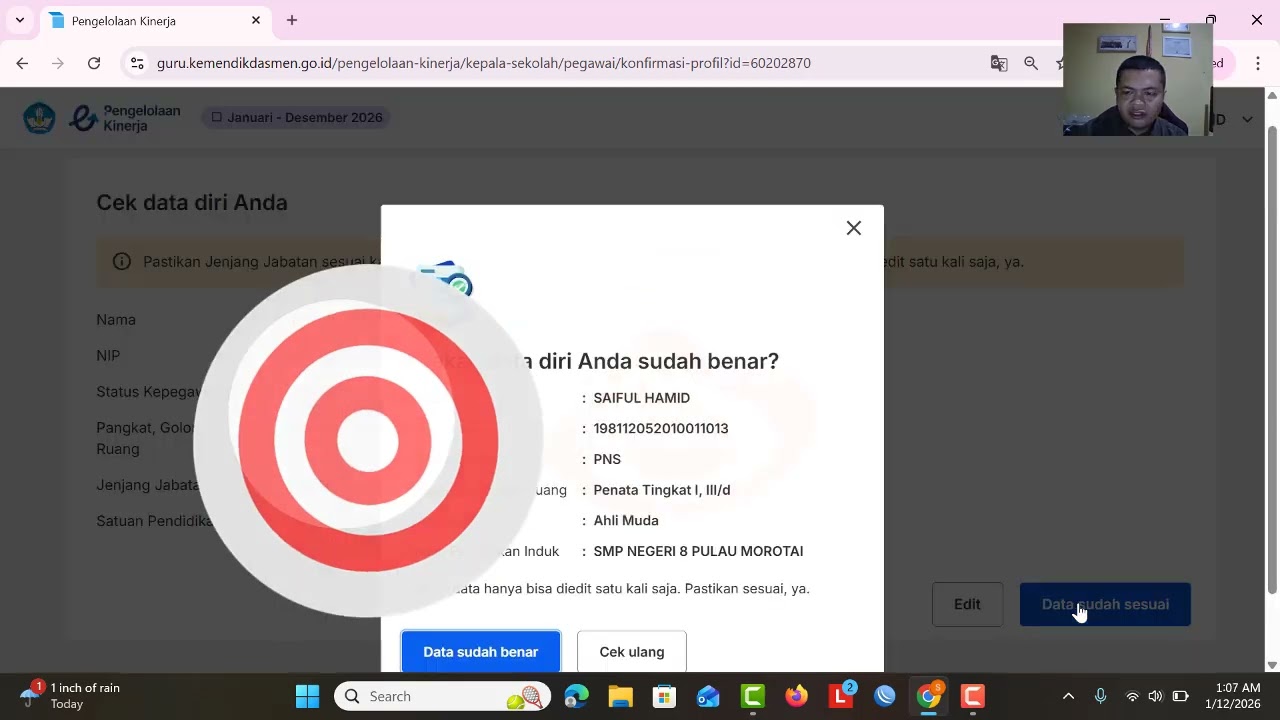Screen dimensions: 1280x720
Task: Open Microsoft Edge from the taskbar
Action: (577, 696)
